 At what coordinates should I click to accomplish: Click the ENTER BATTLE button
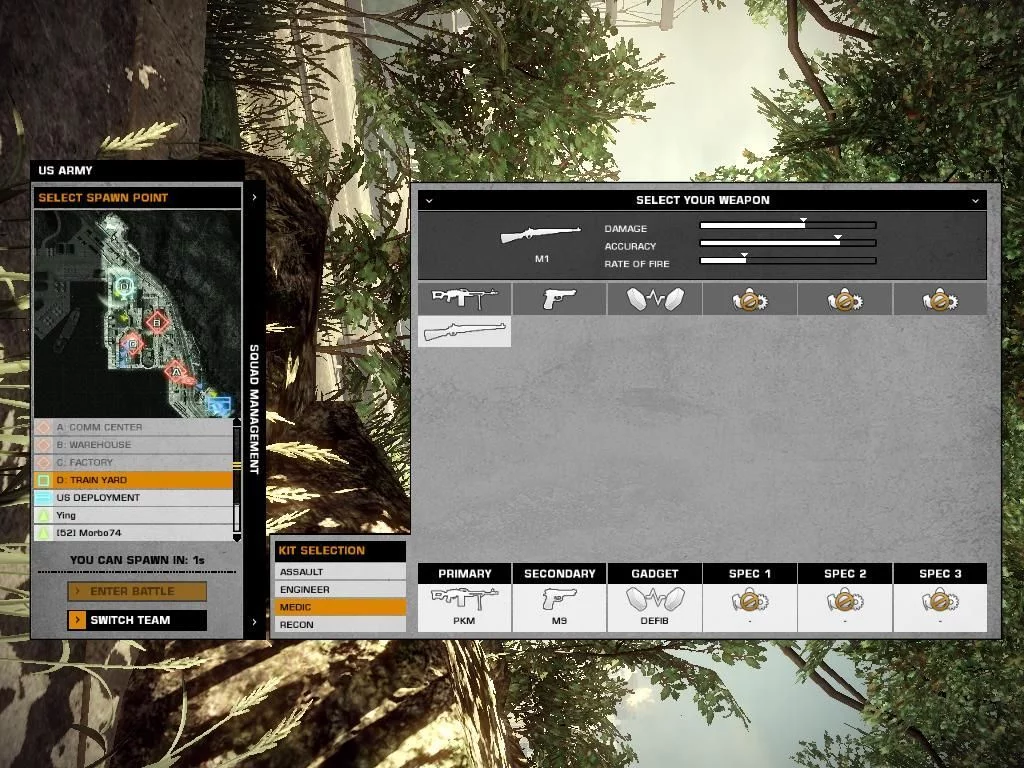point(137,591)
